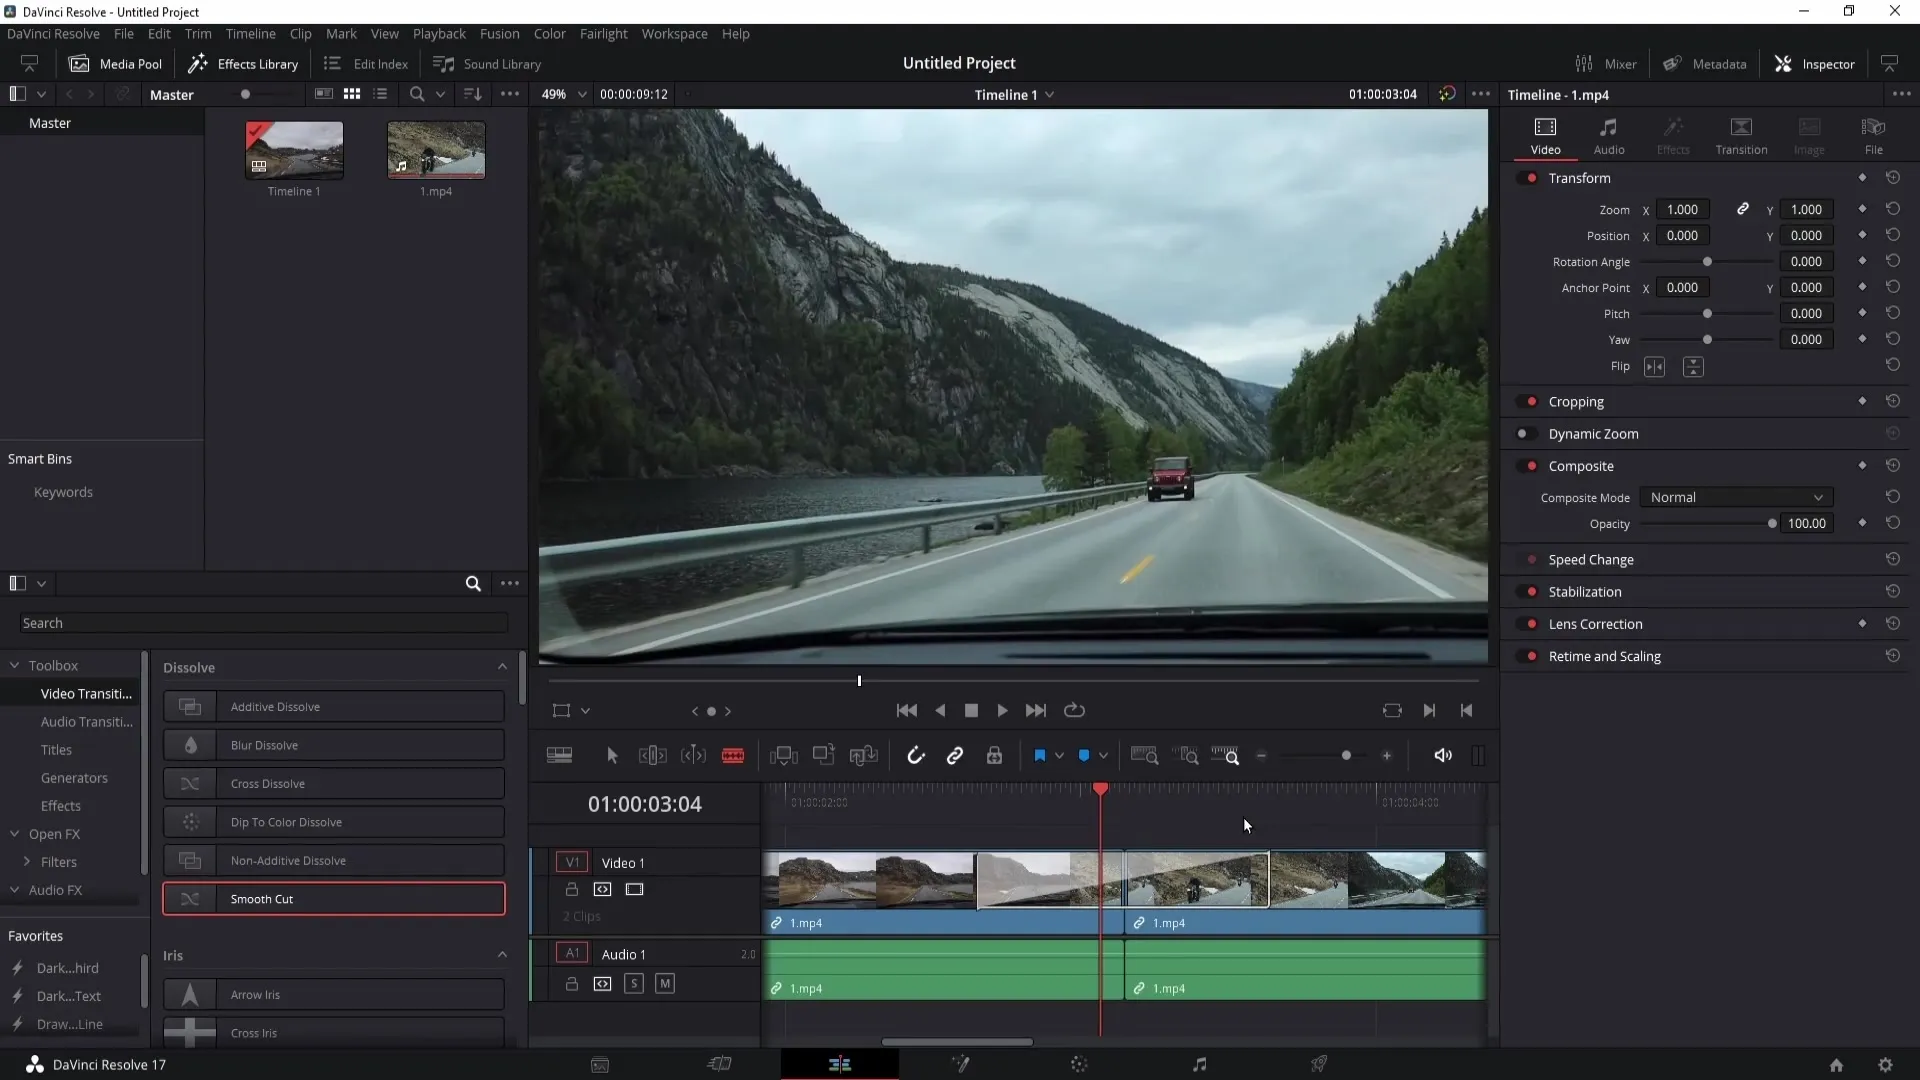The image size is (1920, 1080).
Task: Open the Composite Mode dropdown
Action: point(1735,497)
